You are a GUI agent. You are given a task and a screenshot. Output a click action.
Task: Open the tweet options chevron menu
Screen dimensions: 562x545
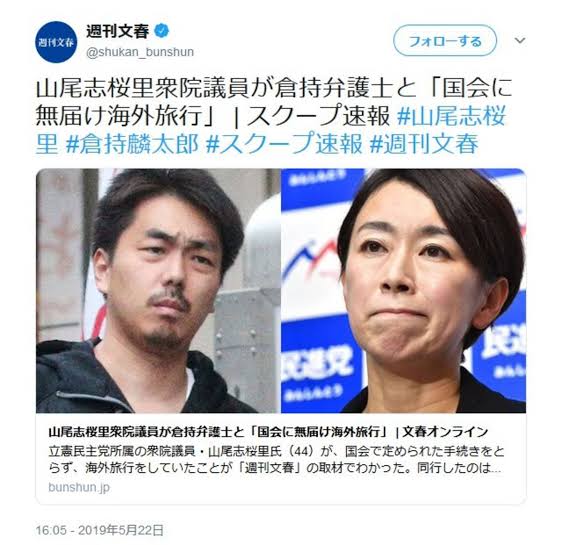click(520, 40)
